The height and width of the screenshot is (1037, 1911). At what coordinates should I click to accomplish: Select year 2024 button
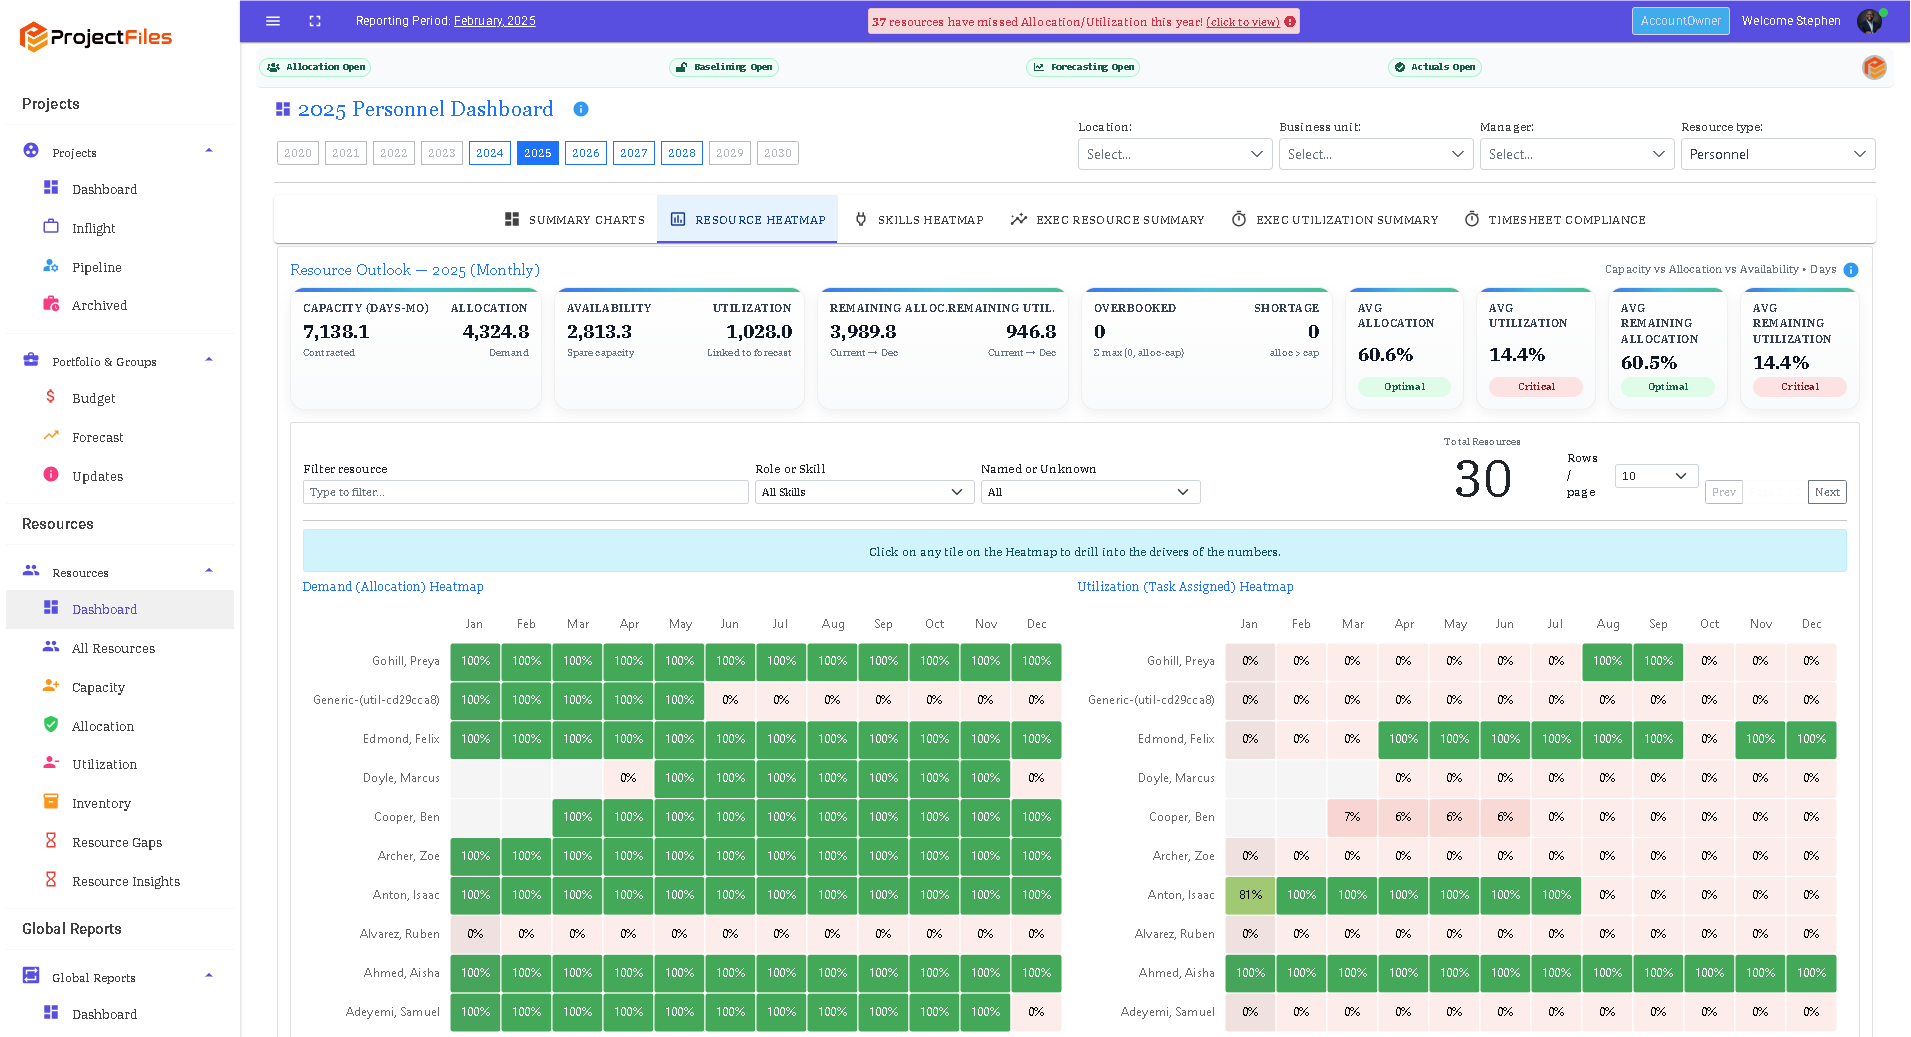pos(490,153)
